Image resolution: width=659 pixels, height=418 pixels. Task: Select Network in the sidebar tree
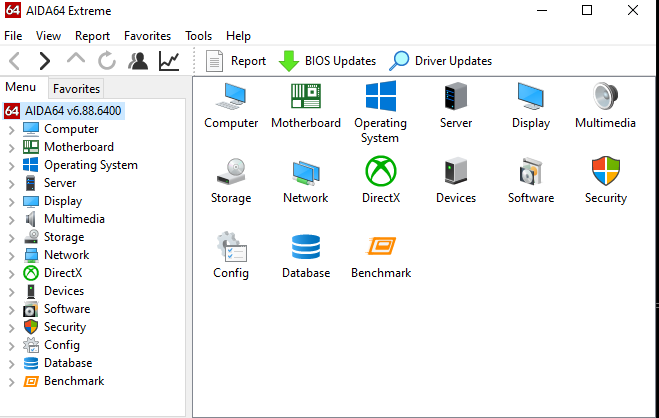(x=66, y=255)
